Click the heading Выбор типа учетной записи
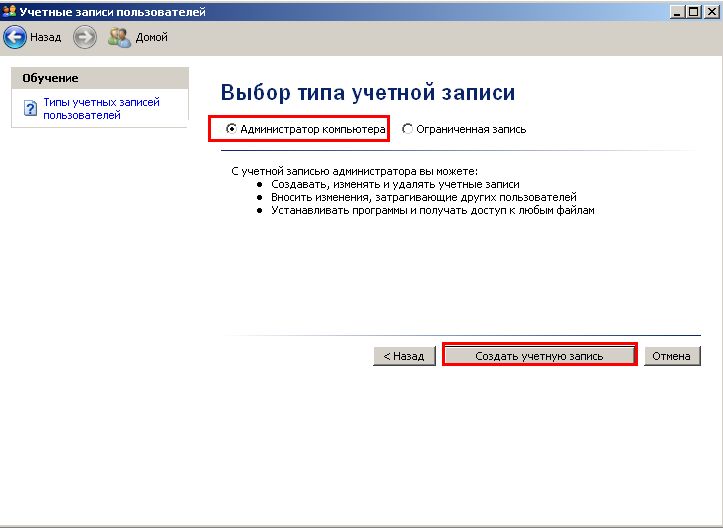Image resolution: width=723 pixels, height=528 pixels. click(367, 92)
